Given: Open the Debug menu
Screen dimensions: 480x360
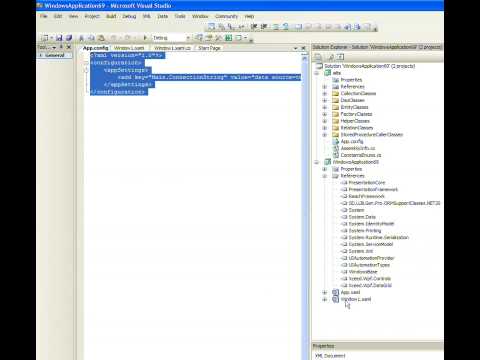Looking at the screenshot, I should [x=129, y=16].
